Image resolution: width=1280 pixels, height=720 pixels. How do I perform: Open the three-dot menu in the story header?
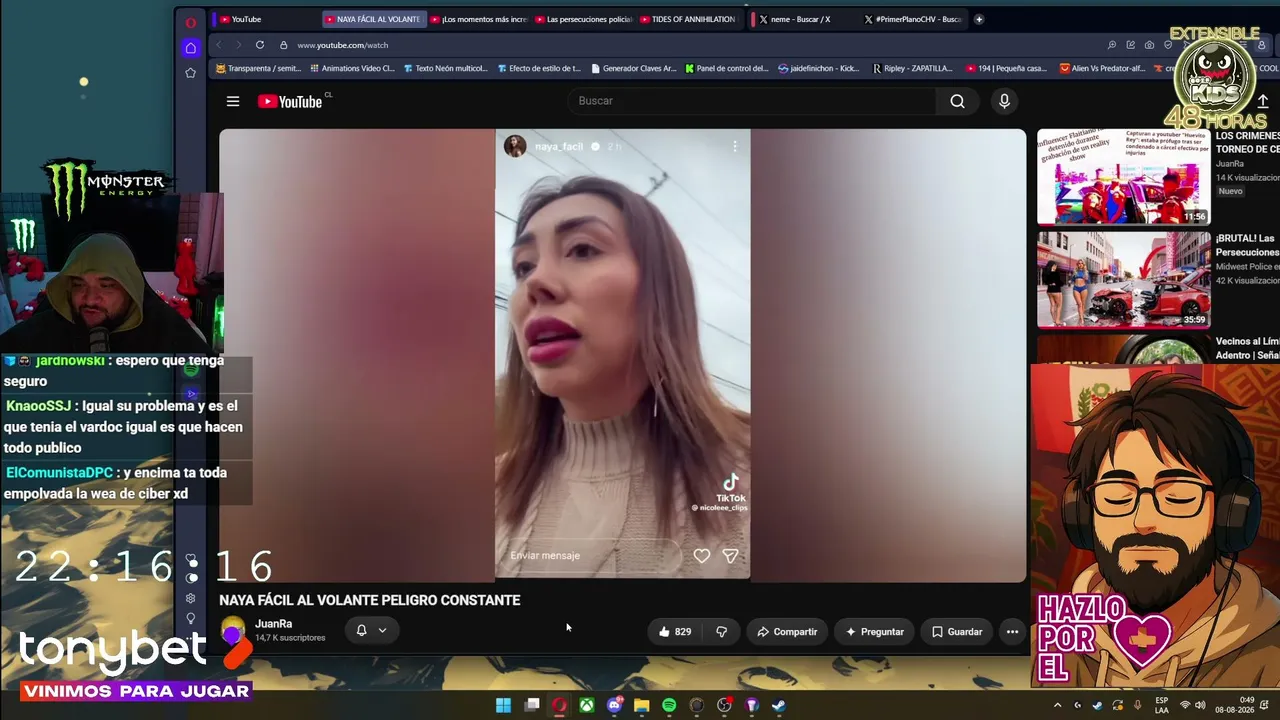pos(735,146)
